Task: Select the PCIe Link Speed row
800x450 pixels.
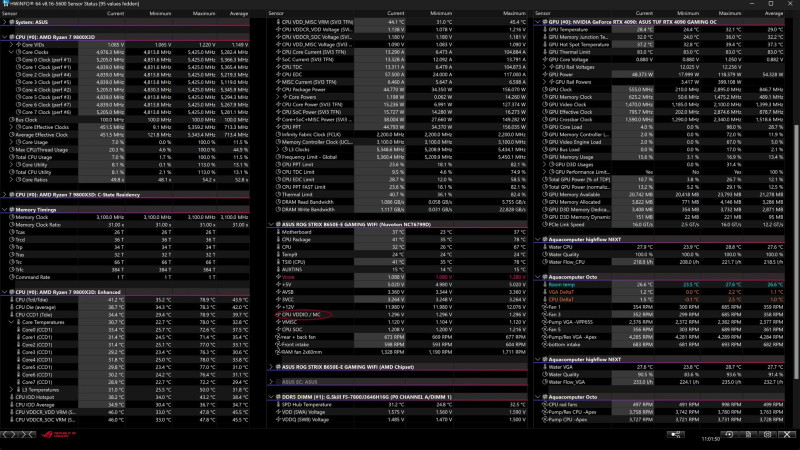Action: [x=659, y=224]
